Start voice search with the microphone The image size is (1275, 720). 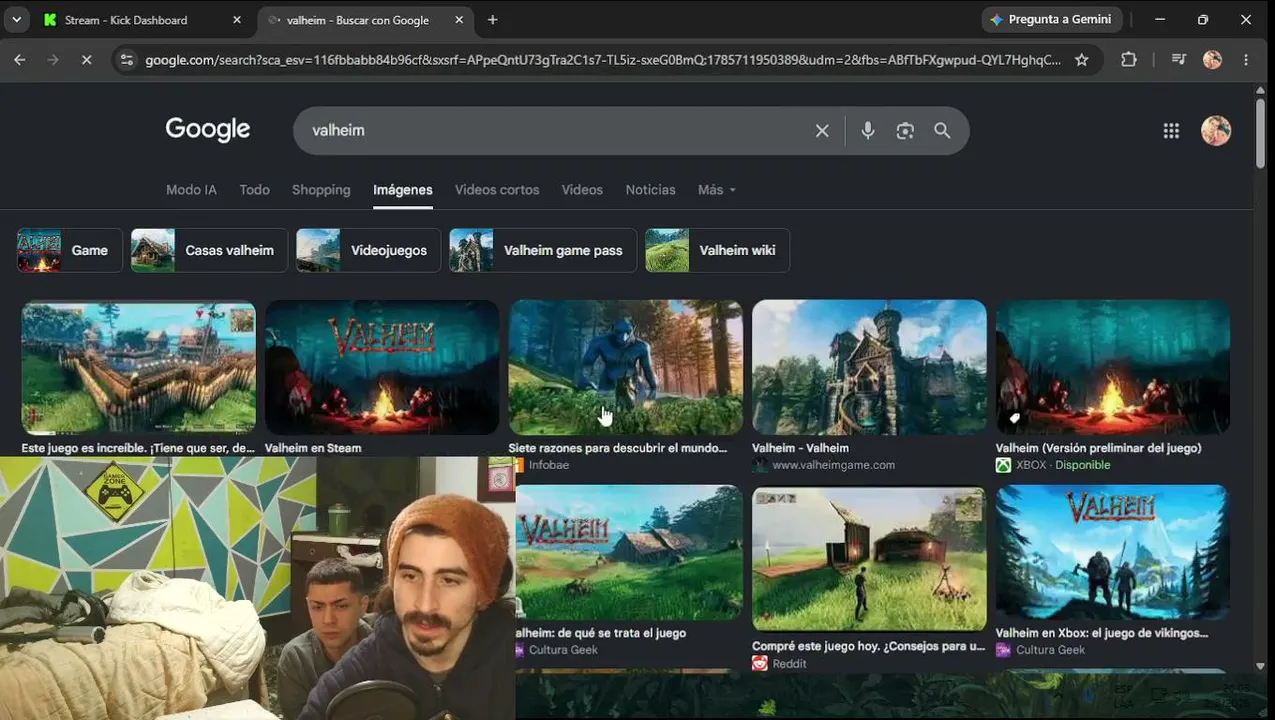click(867, 131)
